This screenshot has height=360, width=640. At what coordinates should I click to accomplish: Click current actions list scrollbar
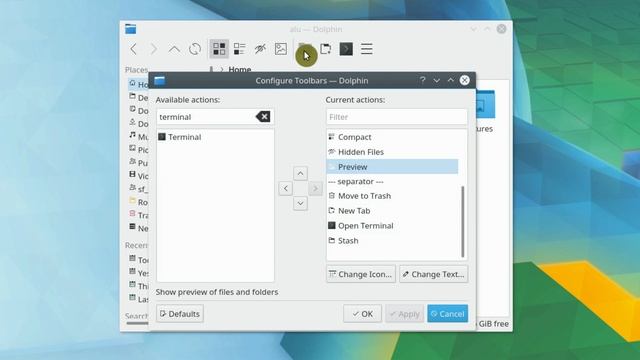(x=462, y=221)
